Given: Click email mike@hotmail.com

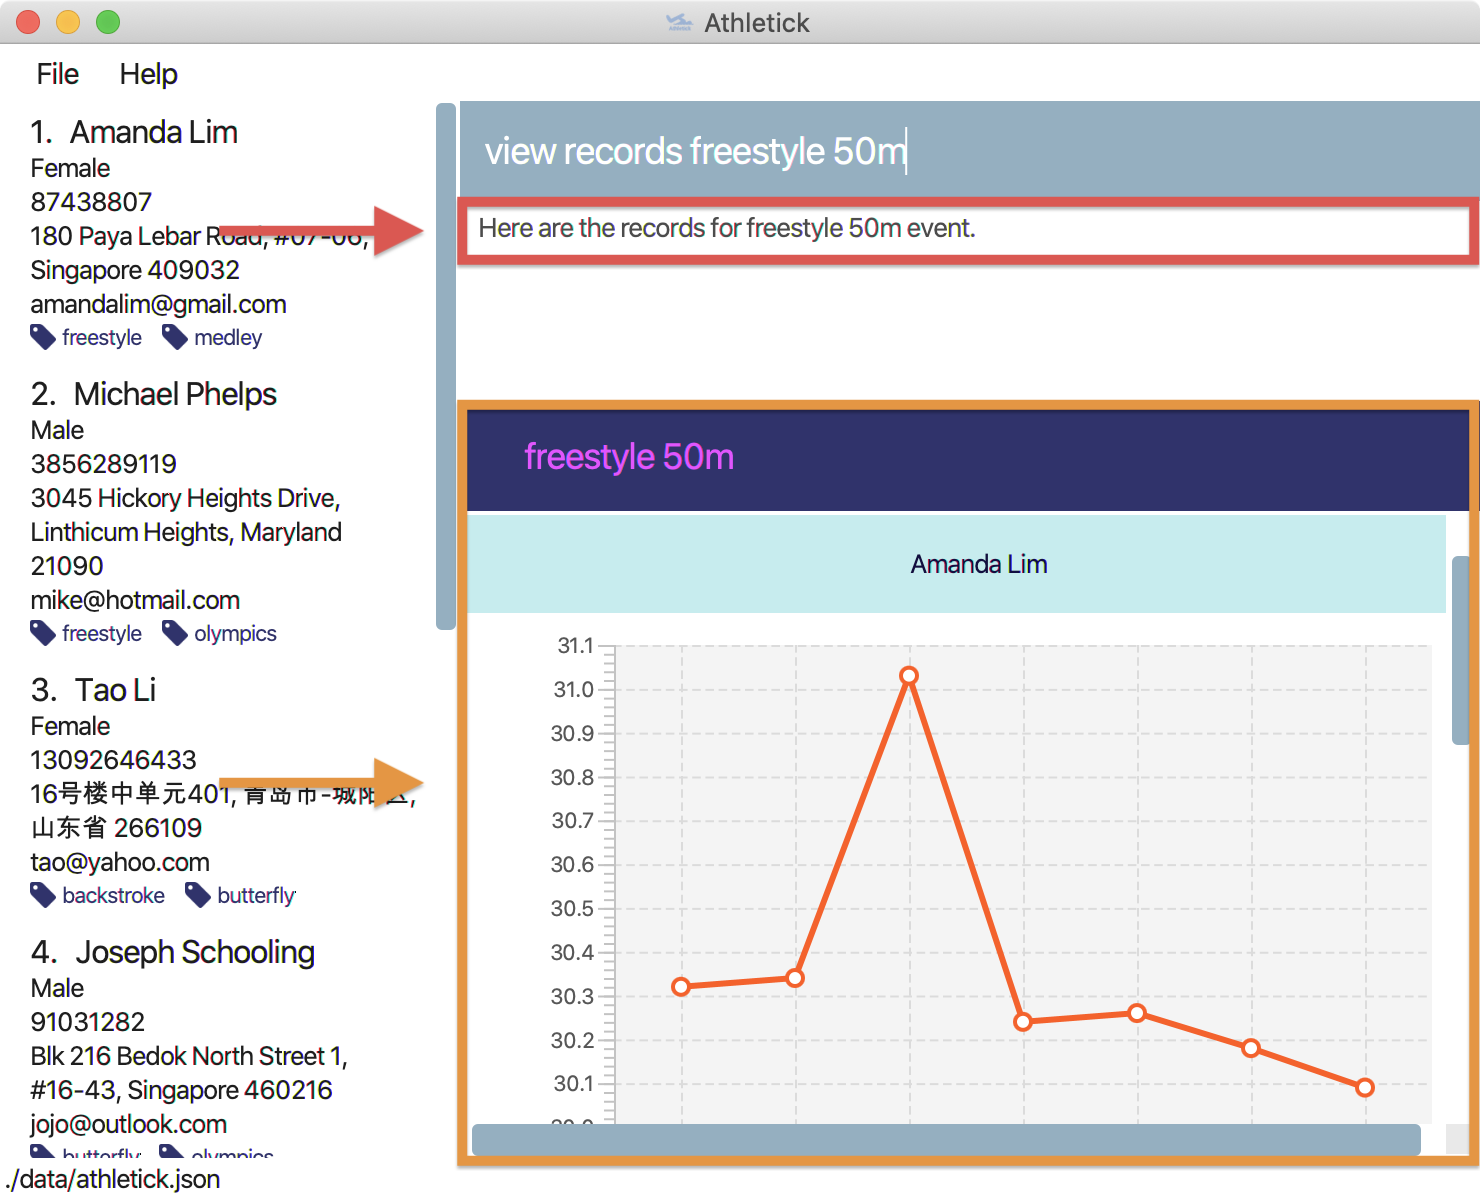Looking at the screenshot, I should point(135,600).
